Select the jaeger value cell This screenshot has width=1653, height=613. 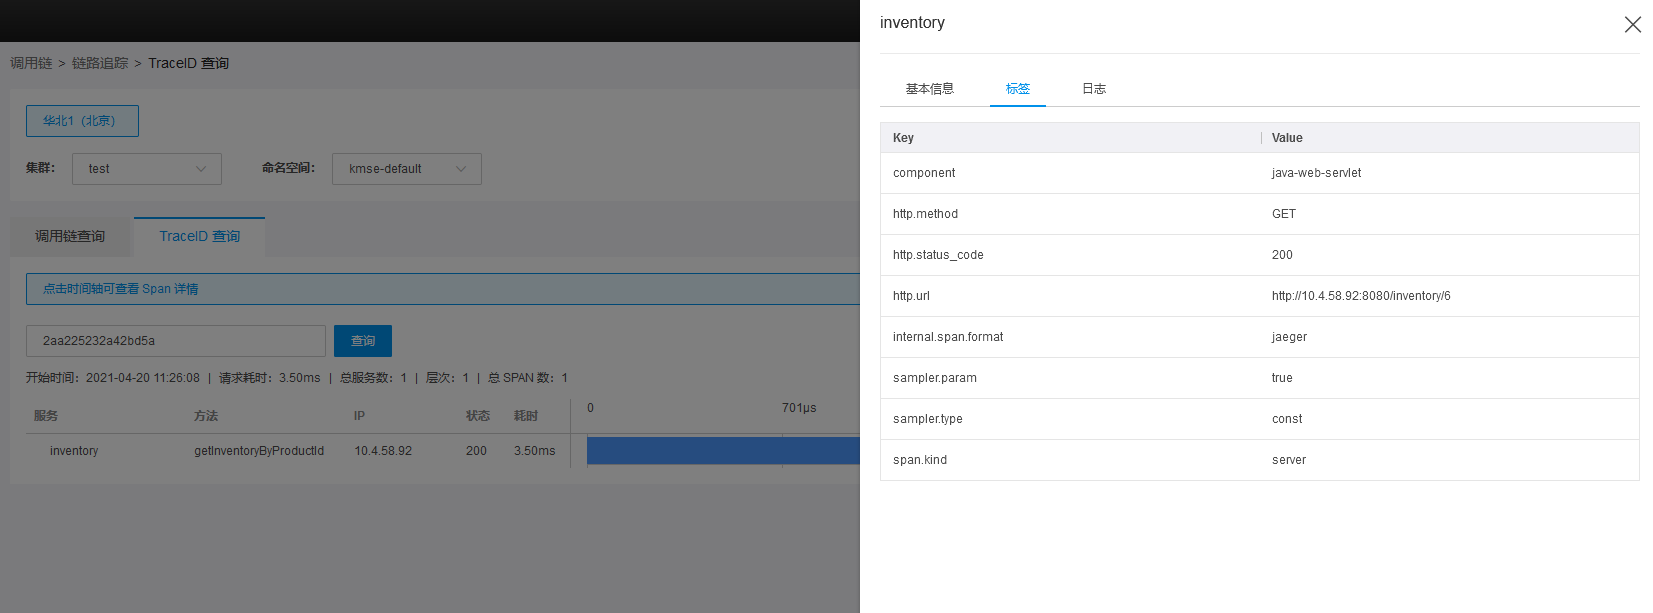point(1289,337)
